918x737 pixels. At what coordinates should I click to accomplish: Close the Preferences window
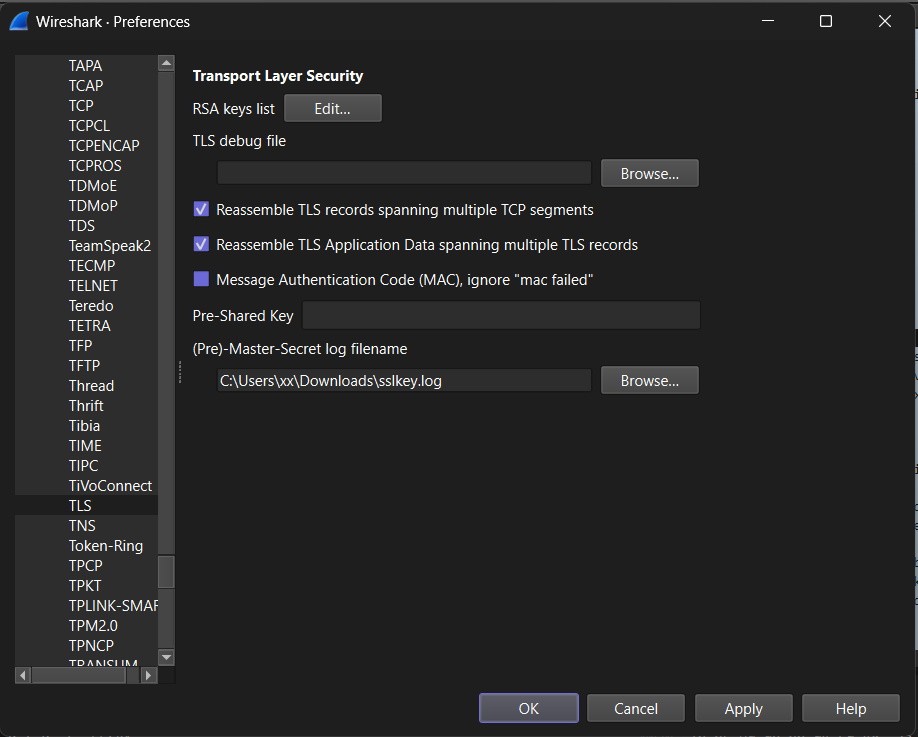tap(885, 22)
